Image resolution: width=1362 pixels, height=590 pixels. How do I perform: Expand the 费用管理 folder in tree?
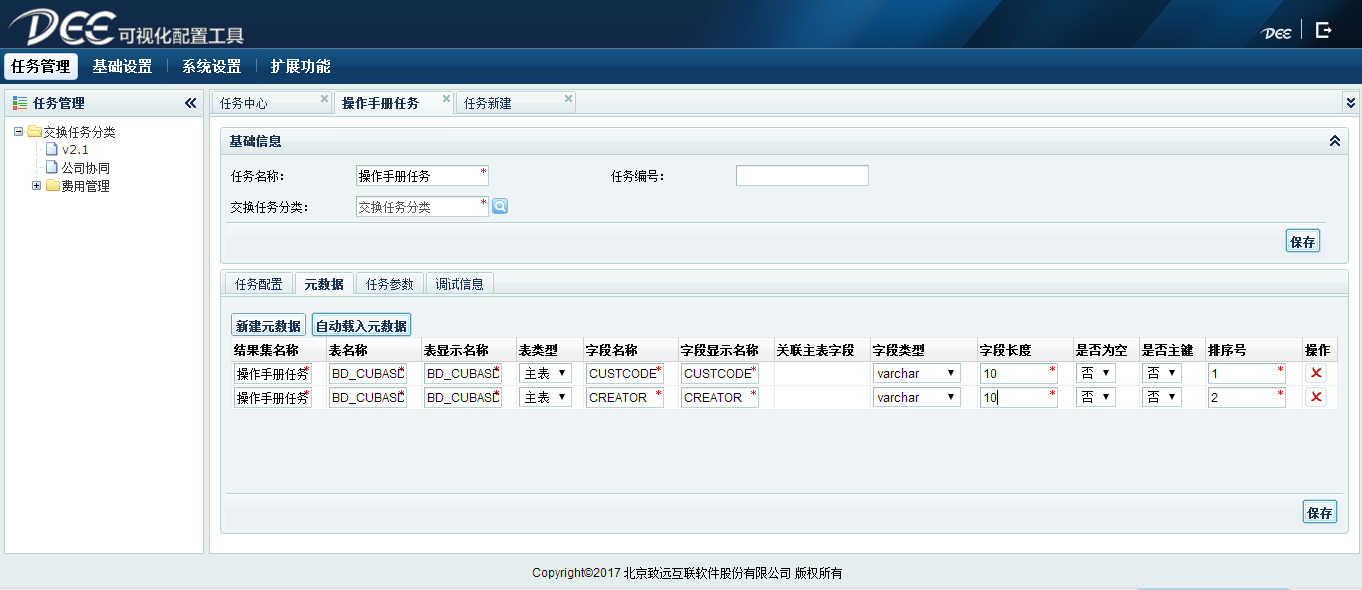(37, 186)
